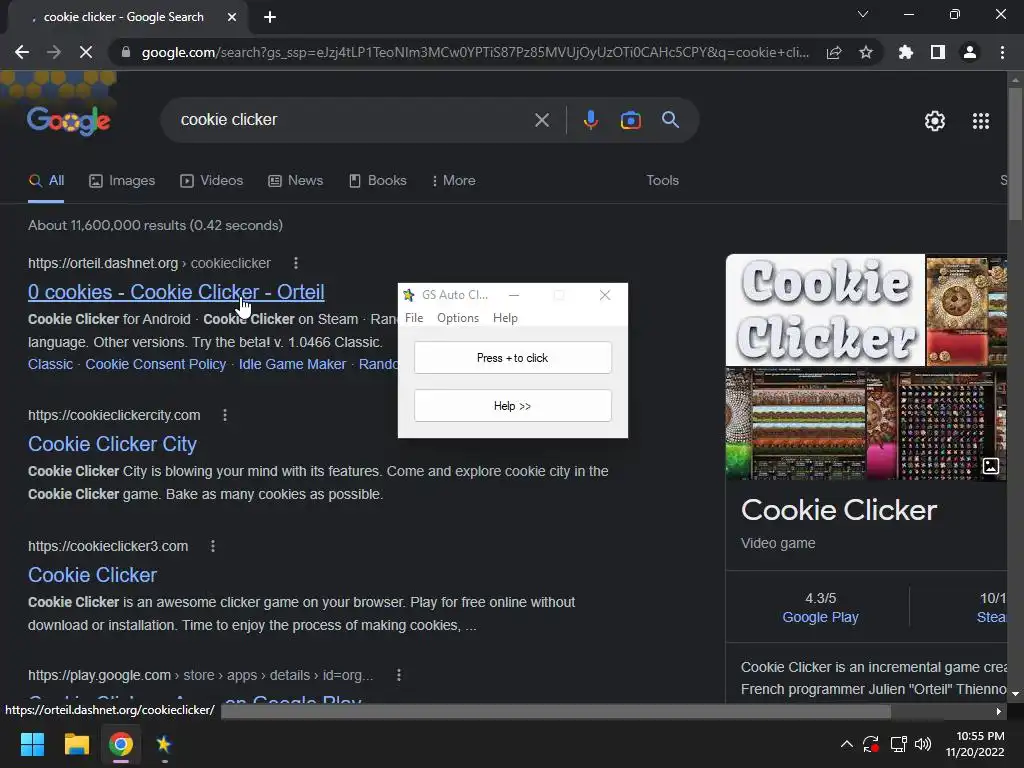Click the browser forward arrow
Image resolution: width=1024 pixels, height=768 pixels.
tap(54, 52)
